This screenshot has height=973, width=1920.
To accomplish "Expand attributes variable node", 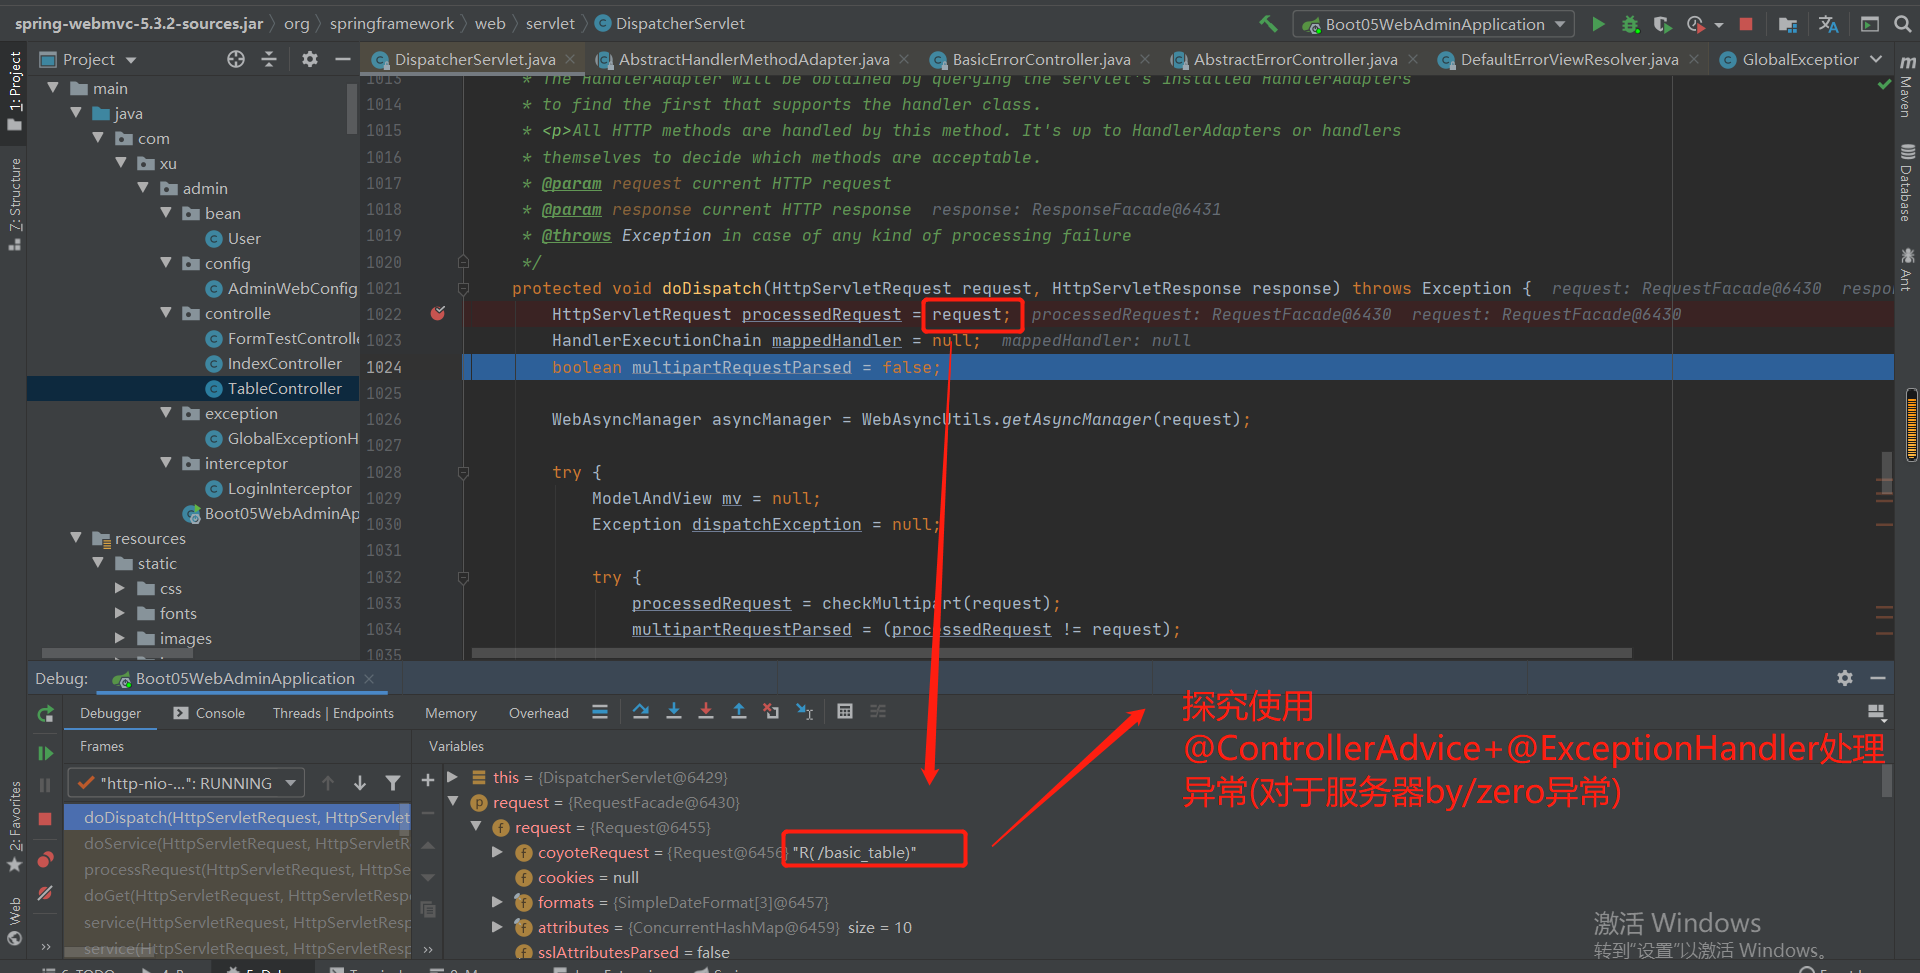I will pyautogui.click(x=497, y=927).
